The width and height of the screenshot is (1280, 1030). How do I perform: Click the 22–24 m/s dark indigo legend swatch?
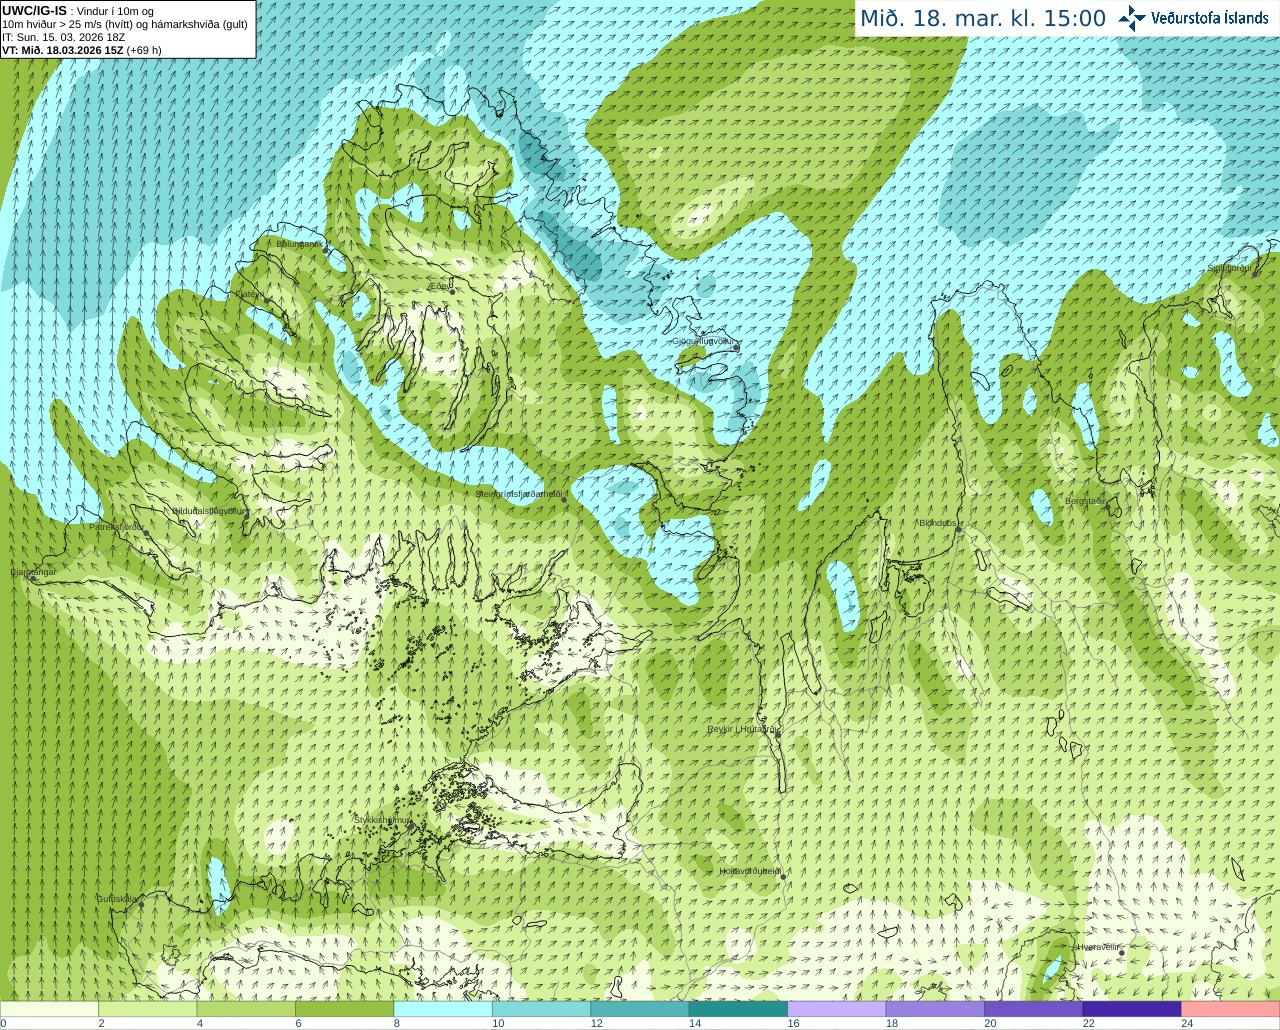tap(1132, 1008)
